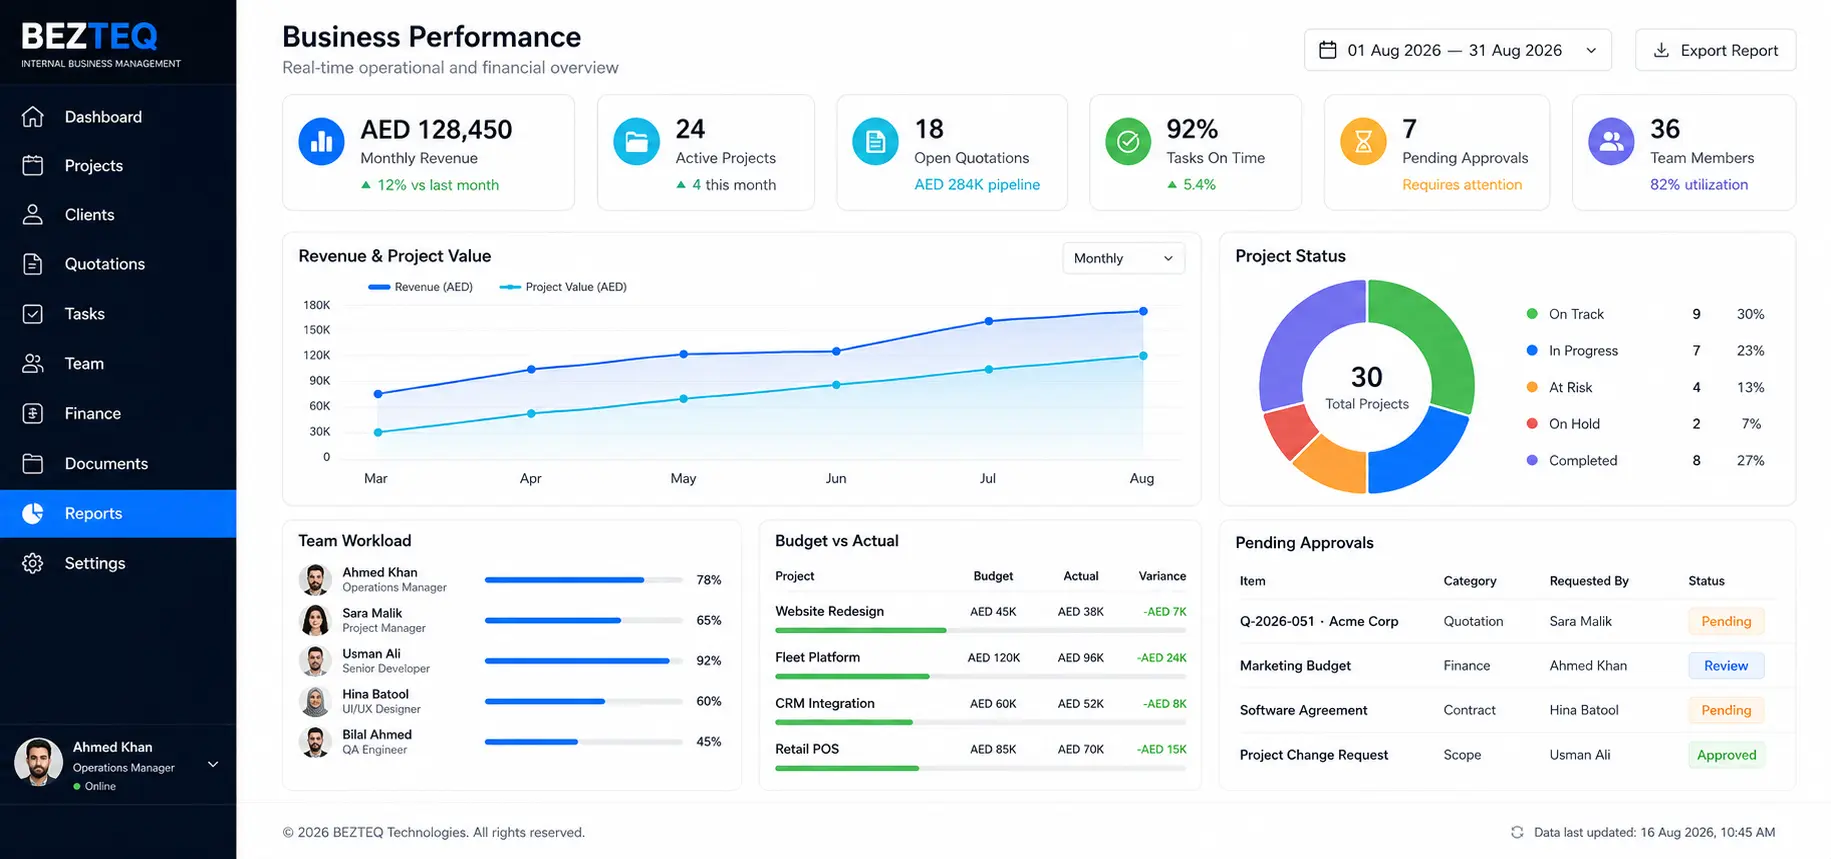Toggle the Revenue (AED) chart legend

420,287
